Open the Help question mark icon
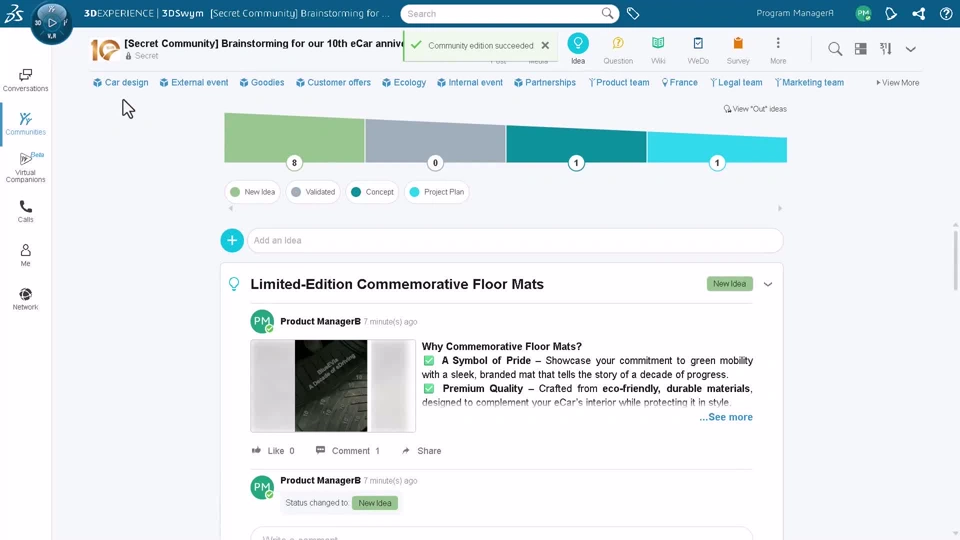This screenshot has width=960, height=540. pyautogui.click(x=946, y=13)
